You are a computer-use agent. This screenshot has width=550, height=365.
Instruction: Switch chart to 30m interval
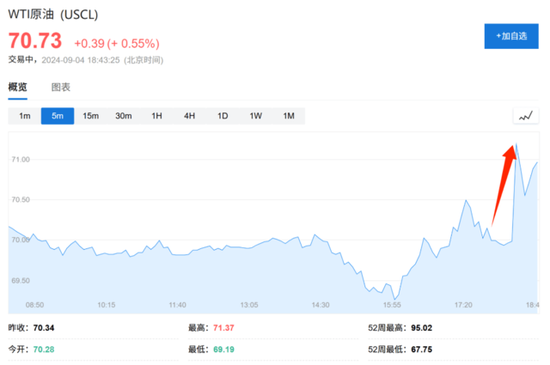click(x=123, y=116)
